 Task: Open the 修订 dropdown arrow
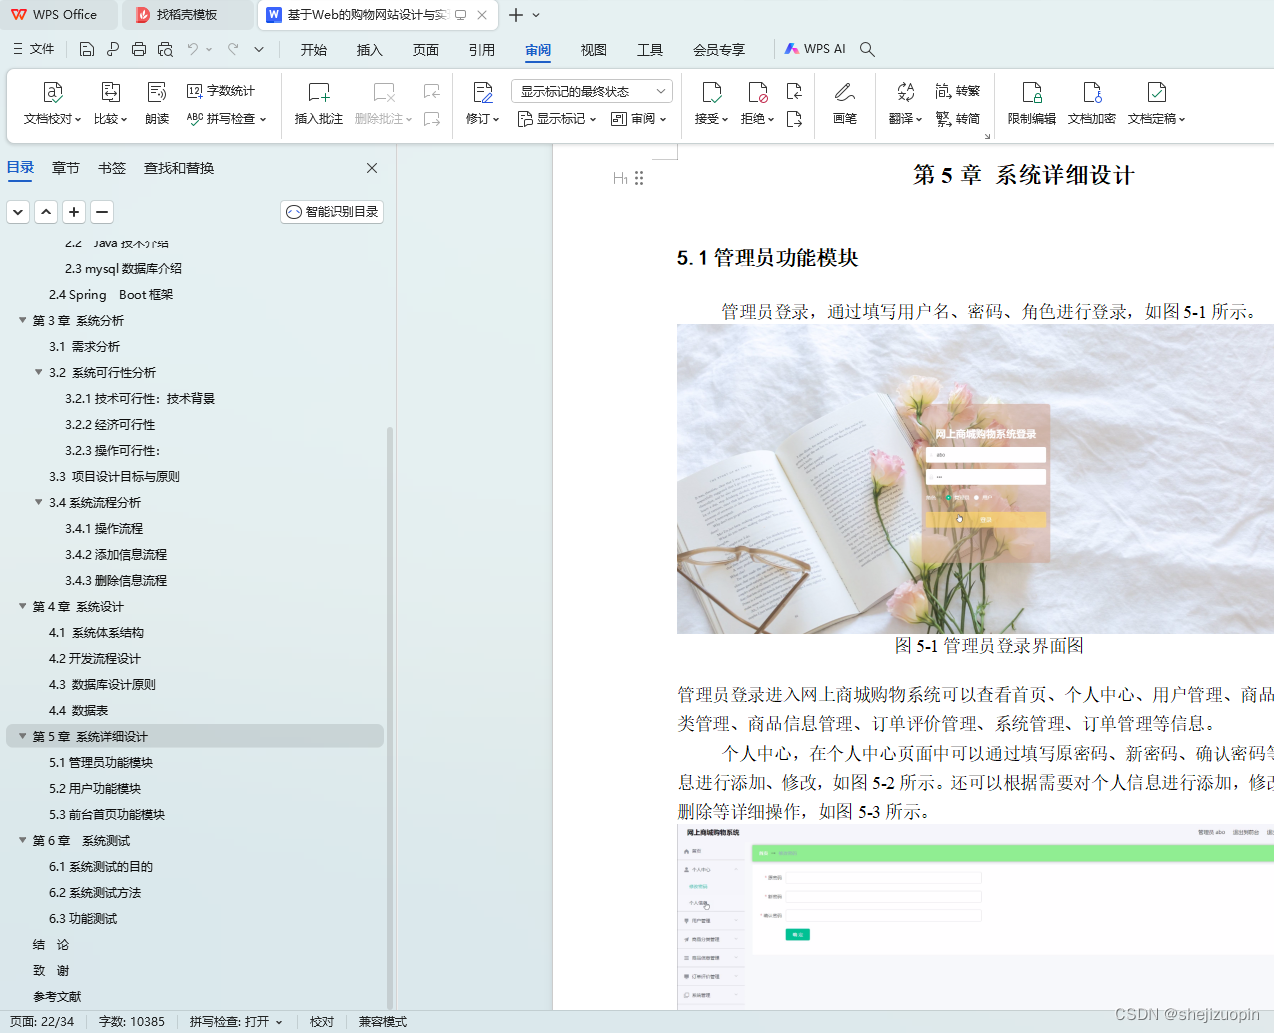(496, 119)
